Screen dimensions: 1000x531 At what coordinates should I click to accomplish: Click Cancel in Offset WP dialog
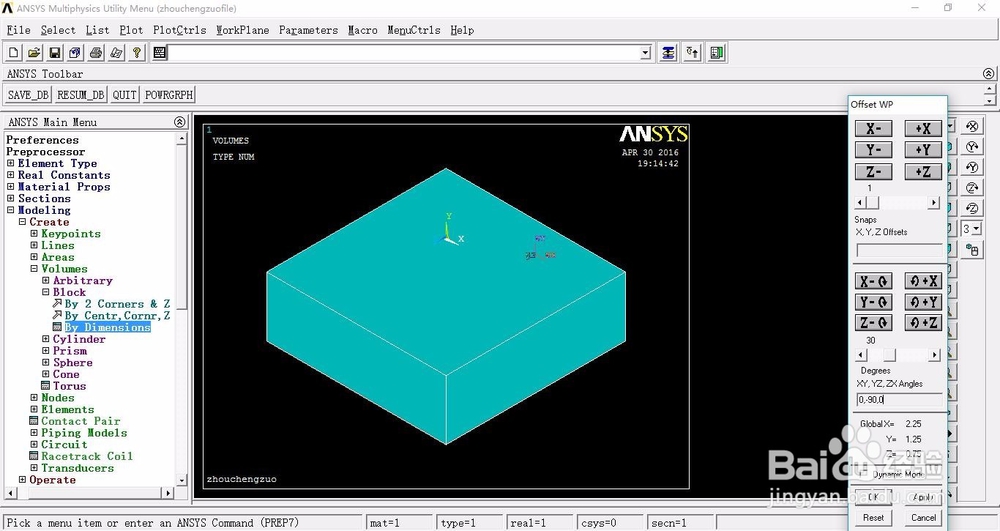pyautogui.click(x=923, y=518)
